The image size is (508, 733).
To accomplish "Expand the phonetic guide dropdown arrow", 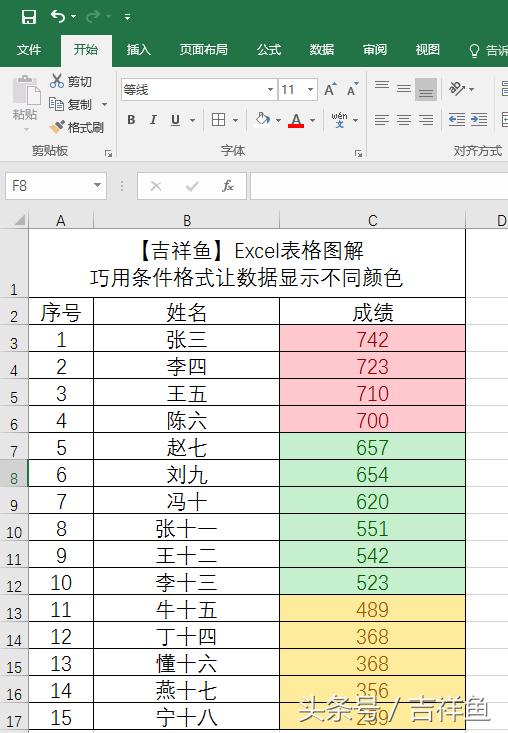I will pos(356,120).
